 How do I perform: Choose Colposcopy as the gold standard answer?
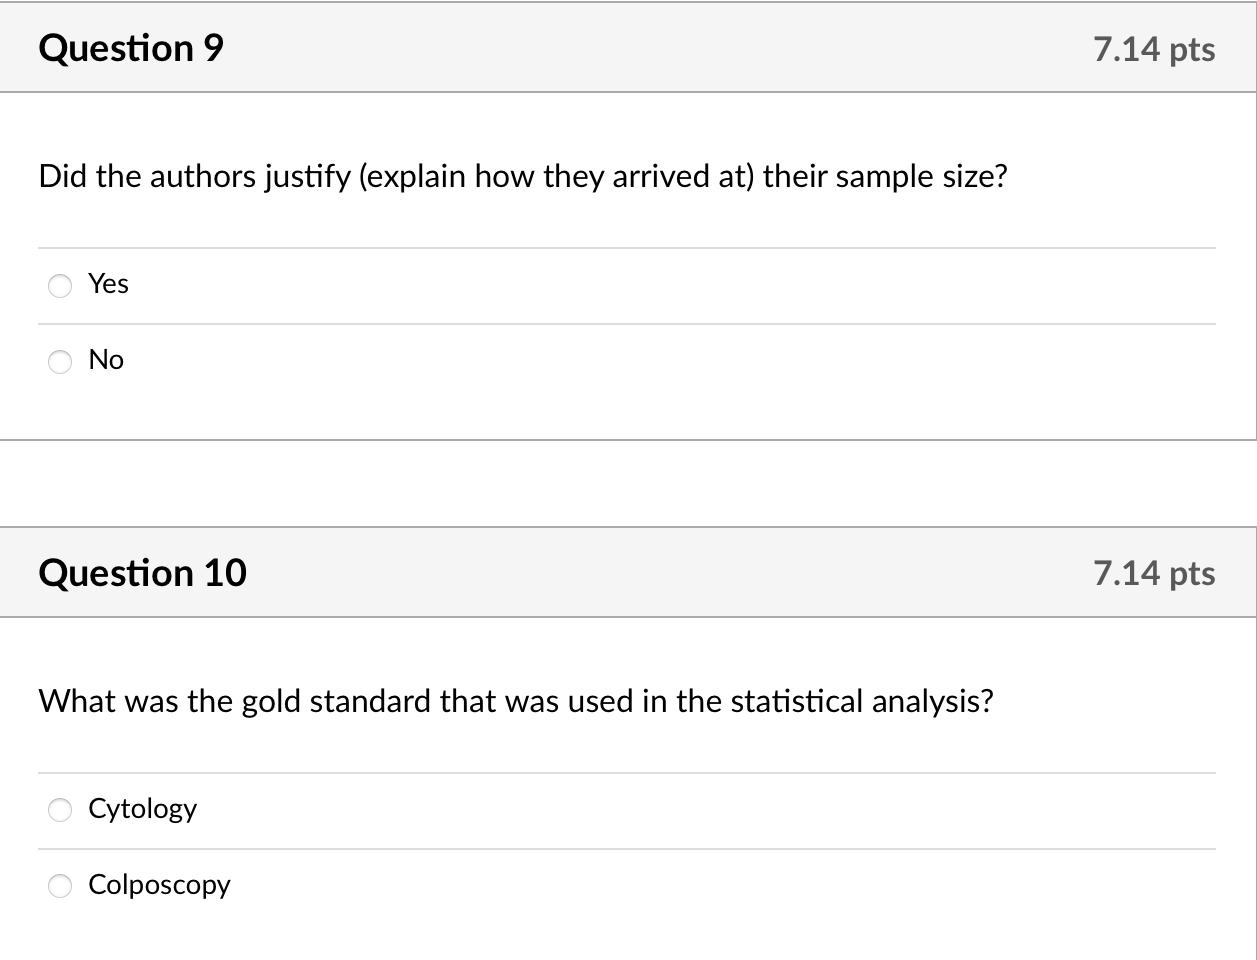(59, 886)
